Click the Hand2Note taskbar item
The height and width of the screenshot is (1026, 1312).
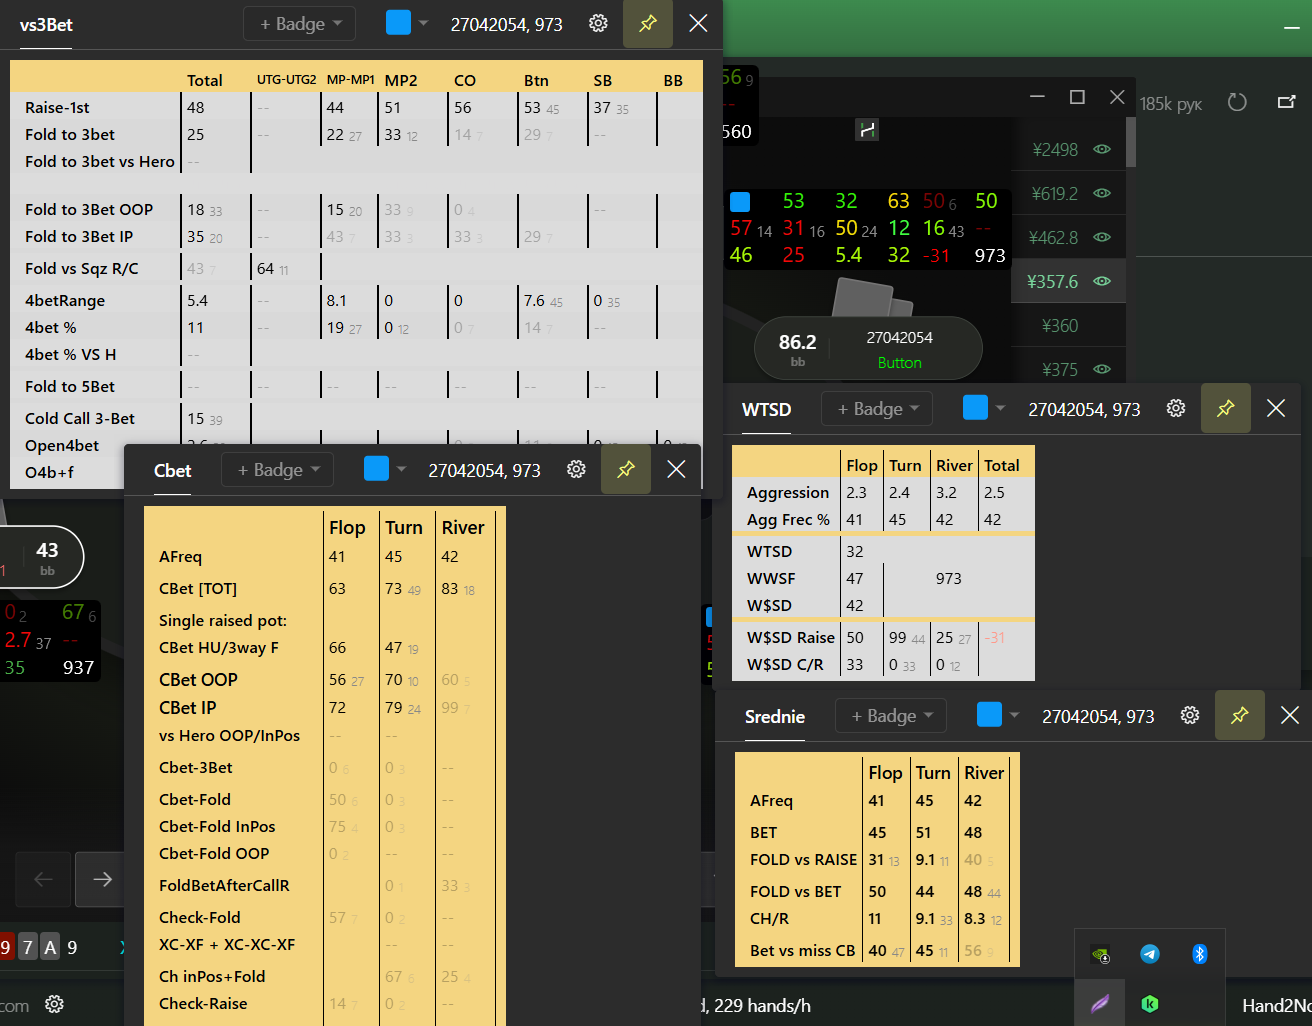[1276, 1006]
